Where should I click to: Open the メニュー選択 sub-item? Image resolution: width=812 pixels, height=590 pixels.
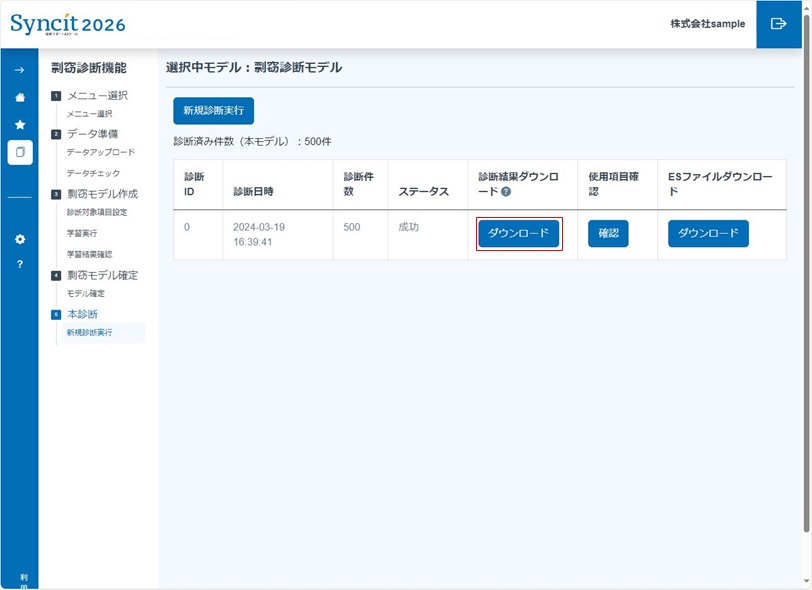pyautogui.click(x=89, y=114)
